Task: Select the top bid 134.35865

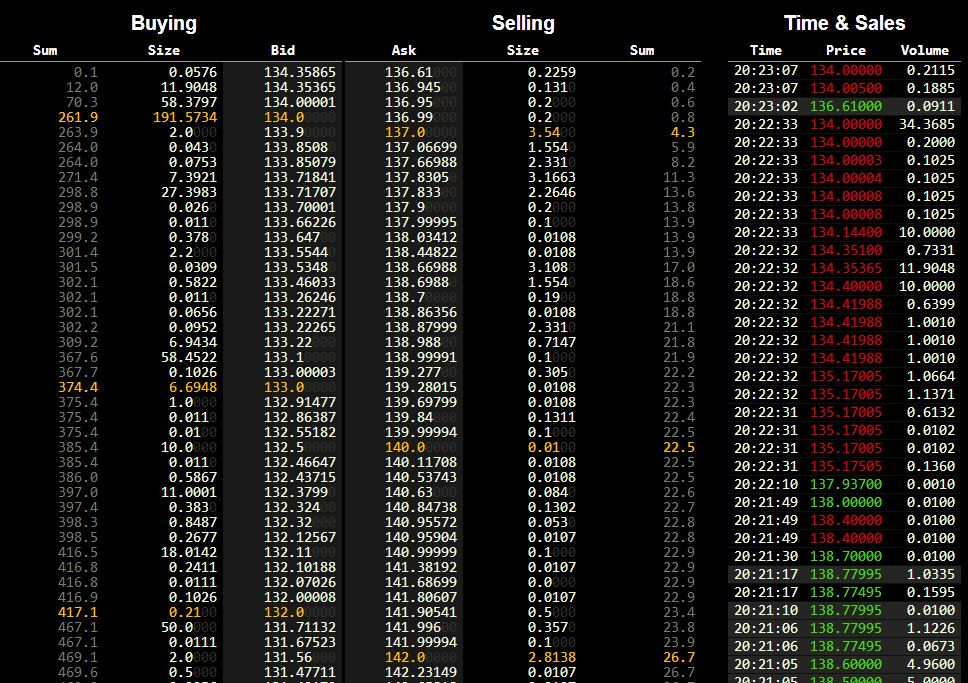Action: coord(300,72)
